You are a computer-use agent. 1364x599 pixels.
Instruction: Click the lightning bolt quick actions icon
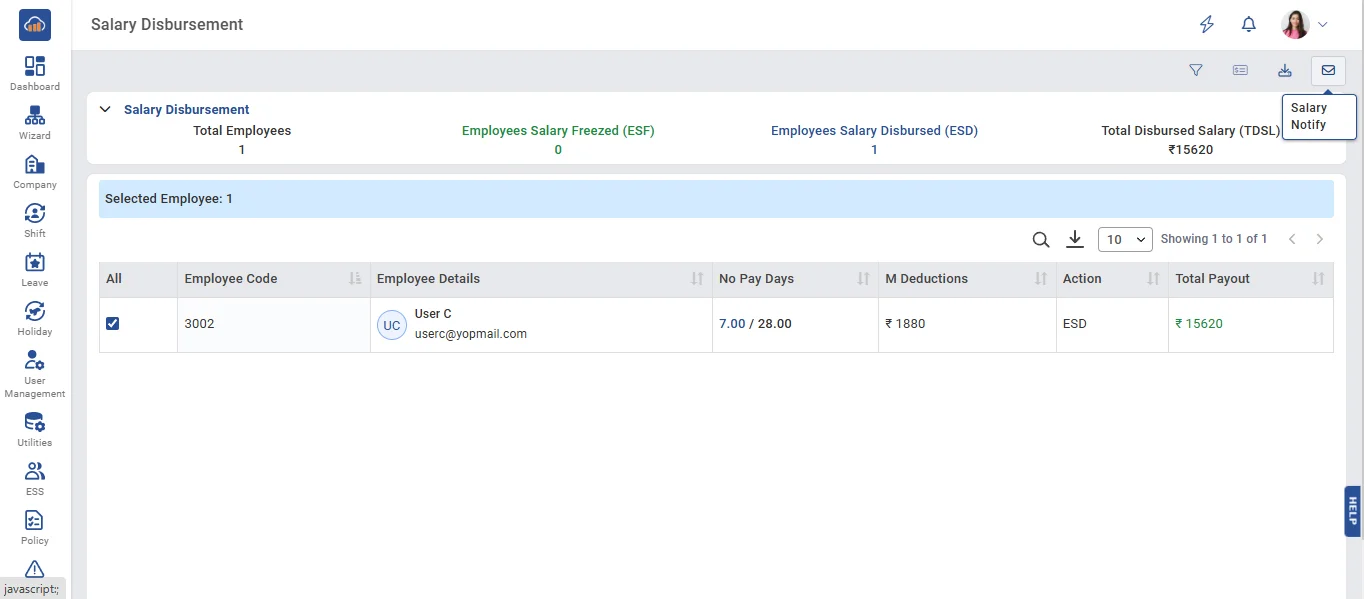(x=1207, y=25)
